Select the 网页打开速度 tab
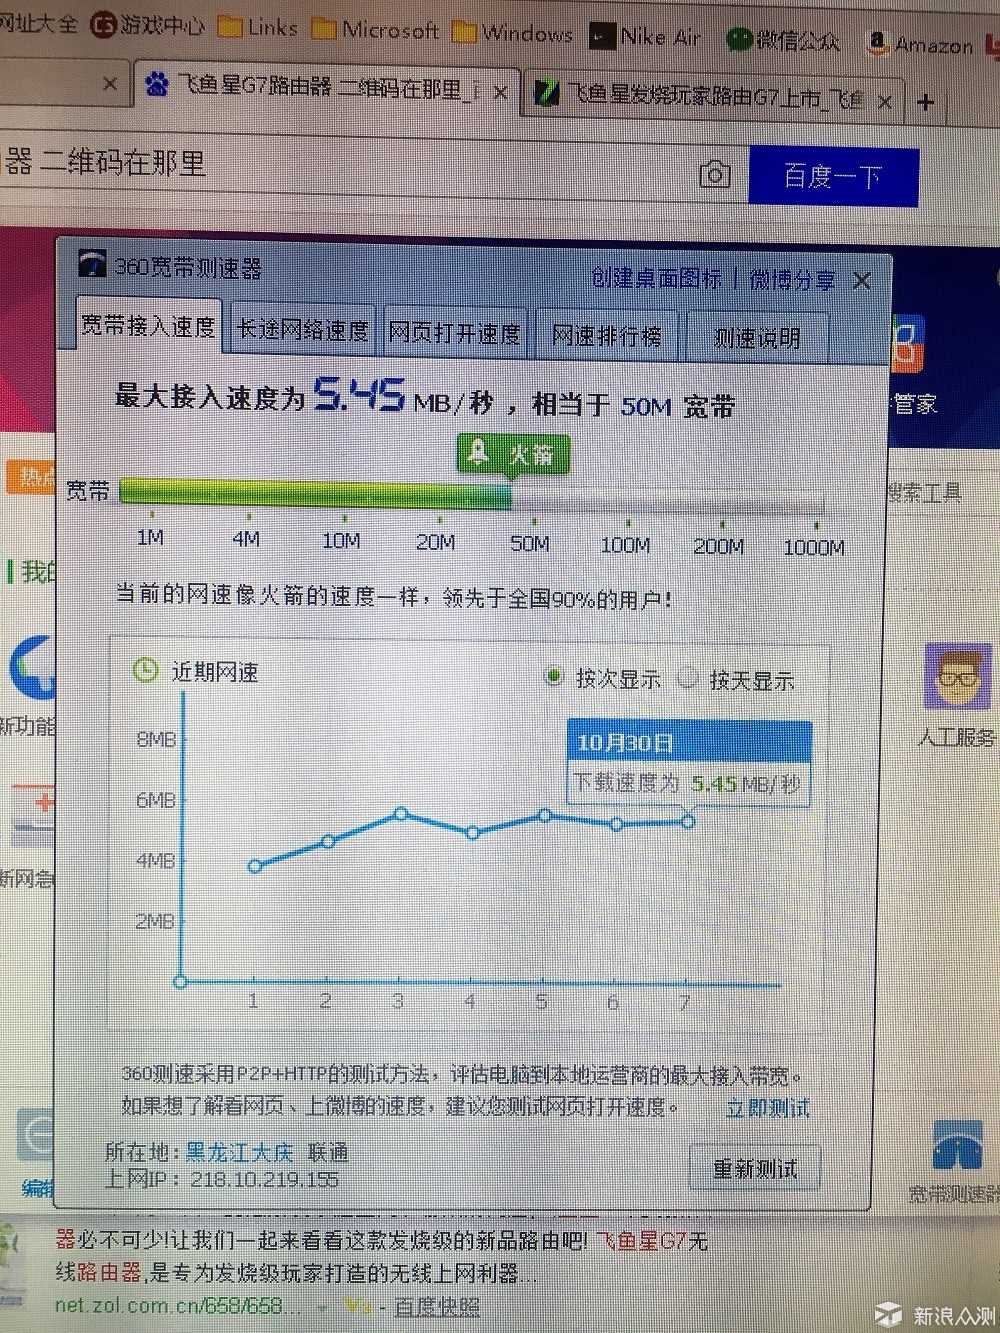The width and height of the screenshot is (1000, 1333). click(454, 332)
